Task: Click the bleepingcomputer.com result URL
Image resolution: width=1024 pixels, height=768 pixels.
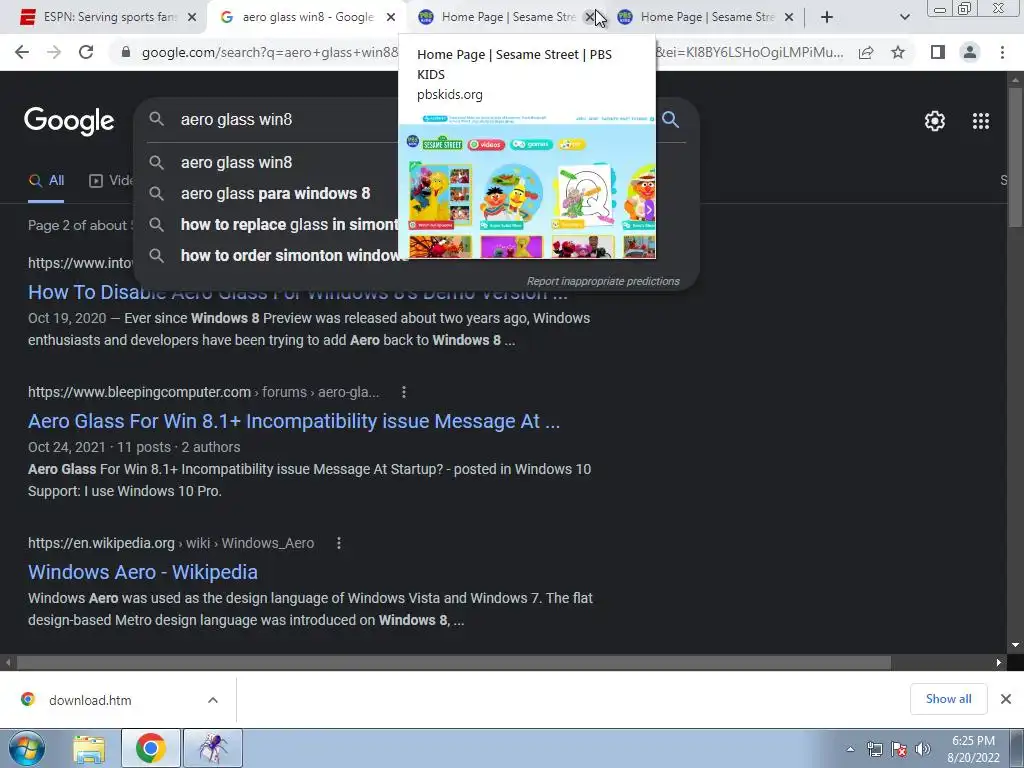Action: [x=204, y=392]
